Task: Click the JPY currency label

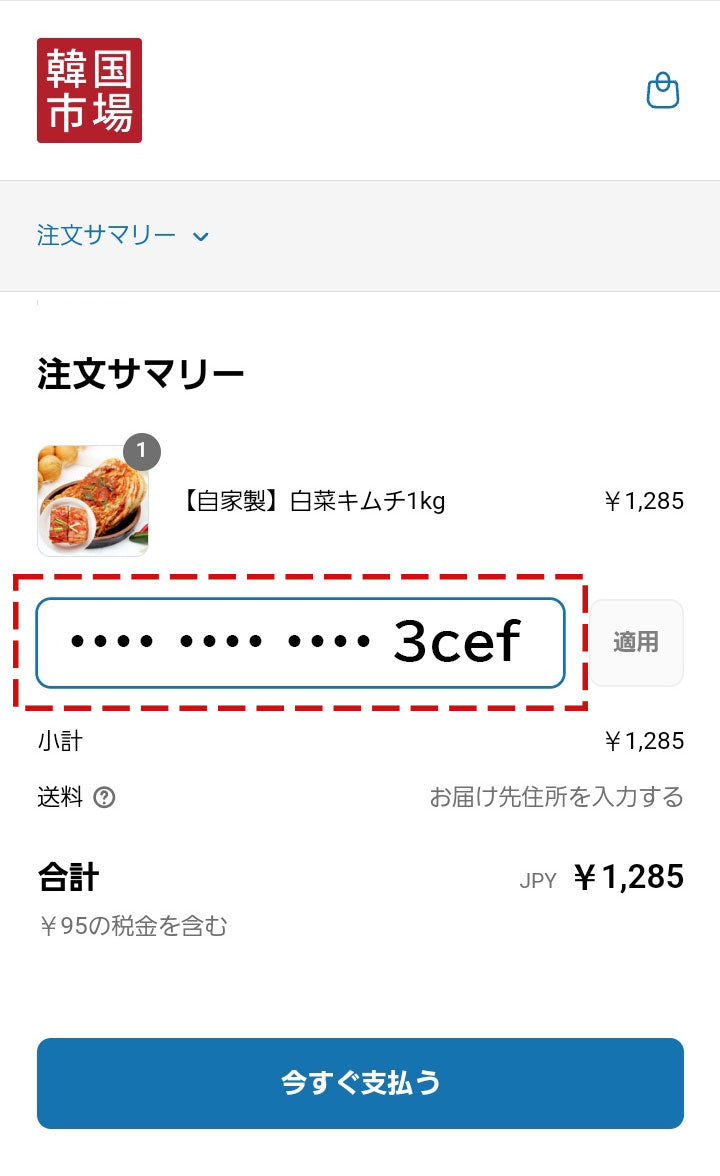Action: point(538,880)
